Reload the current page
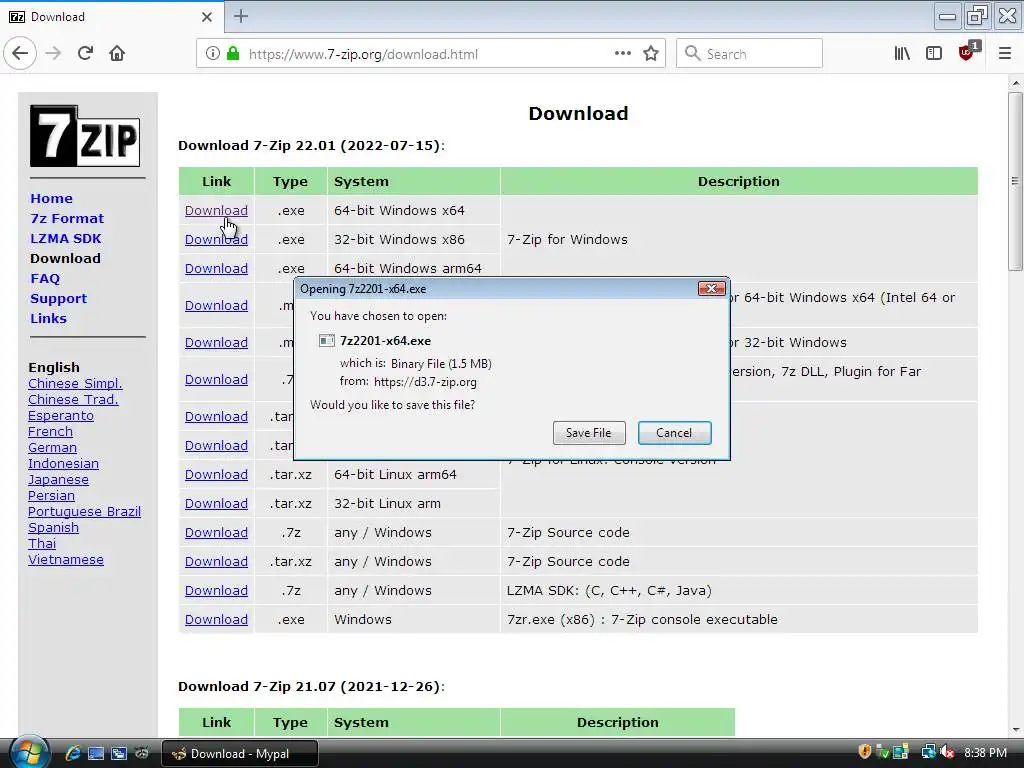The image size is (1024, 768). point(85,54)
